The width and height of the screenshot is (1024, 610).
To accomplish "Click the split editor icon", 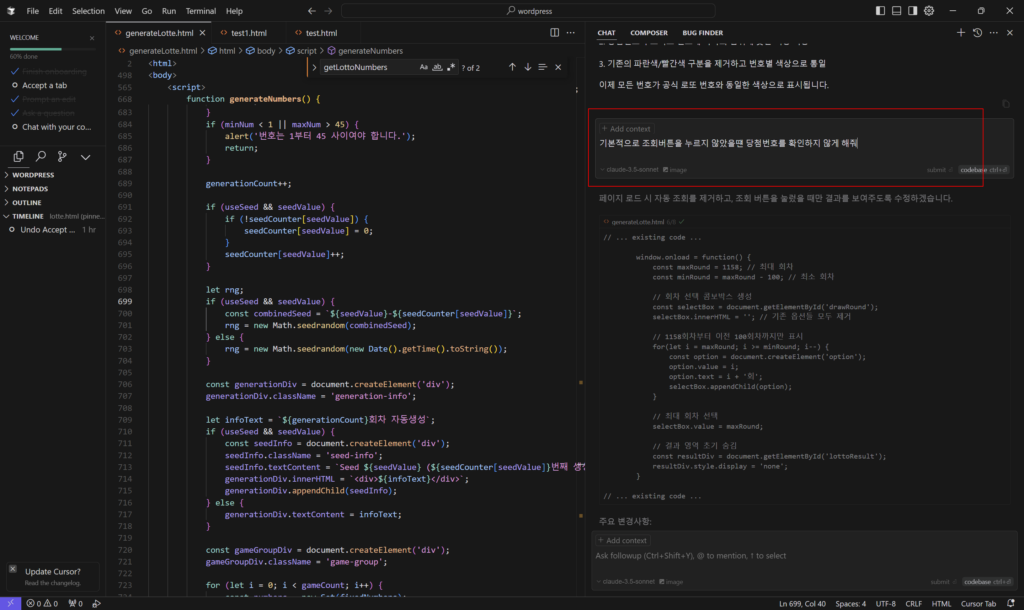I will click(554, 33).
